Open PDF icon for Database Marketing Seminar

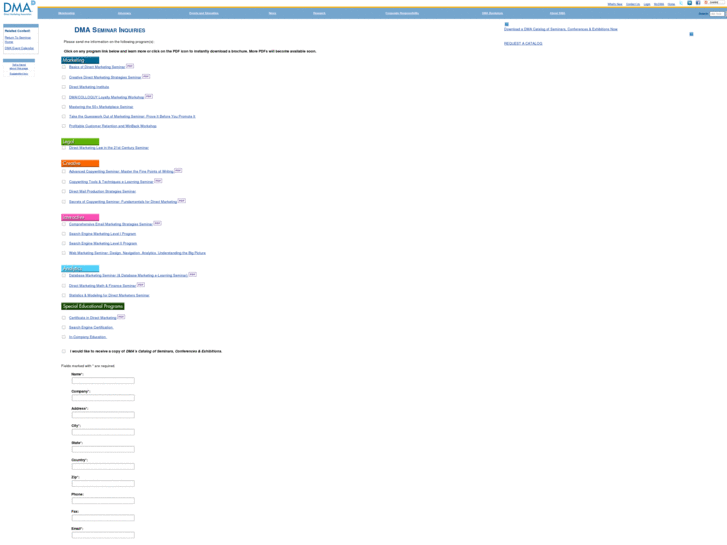(x=193, y=274)
